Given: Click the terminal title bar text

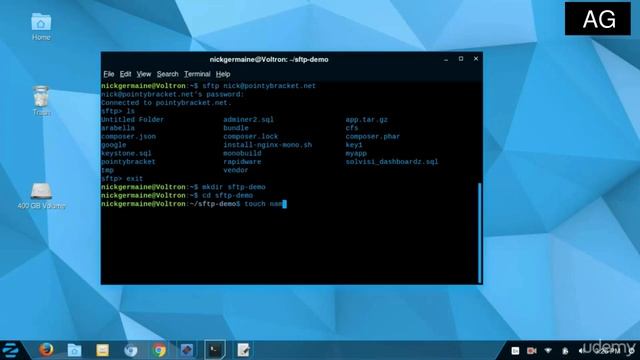Looking at the screenshot, I should tap(269, 60).
